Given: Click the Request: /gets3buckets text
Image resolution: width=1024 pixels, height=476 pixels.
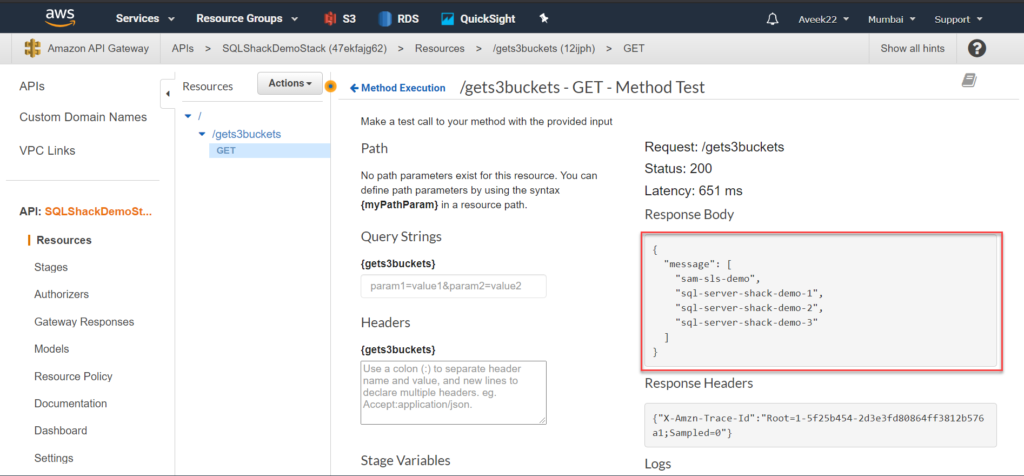Looking at the screenshot, I should (714, 147).
